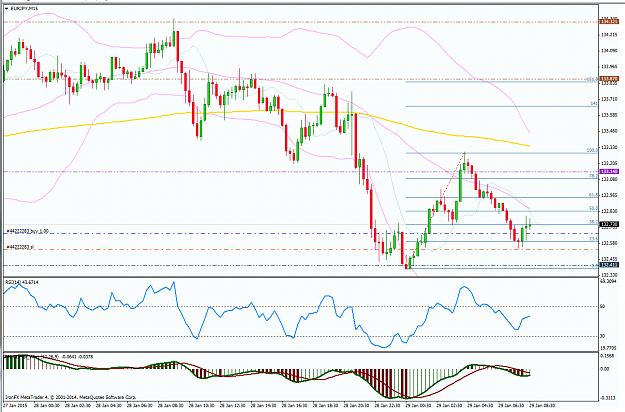The height and width of the screenshot is (412, 625).
Task: Select the Fibonacci 50.0 level label
Action: 593,208
